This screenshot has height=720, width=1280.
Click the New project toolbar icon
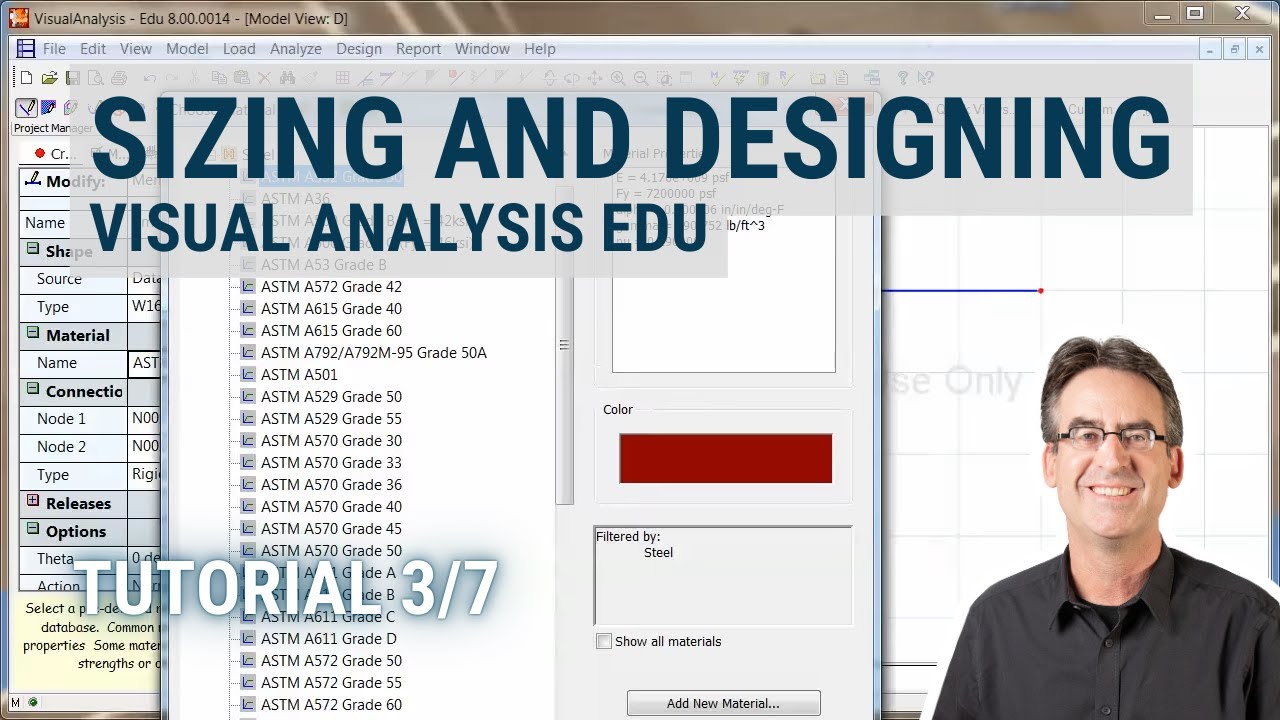click(x=26, y=78)
